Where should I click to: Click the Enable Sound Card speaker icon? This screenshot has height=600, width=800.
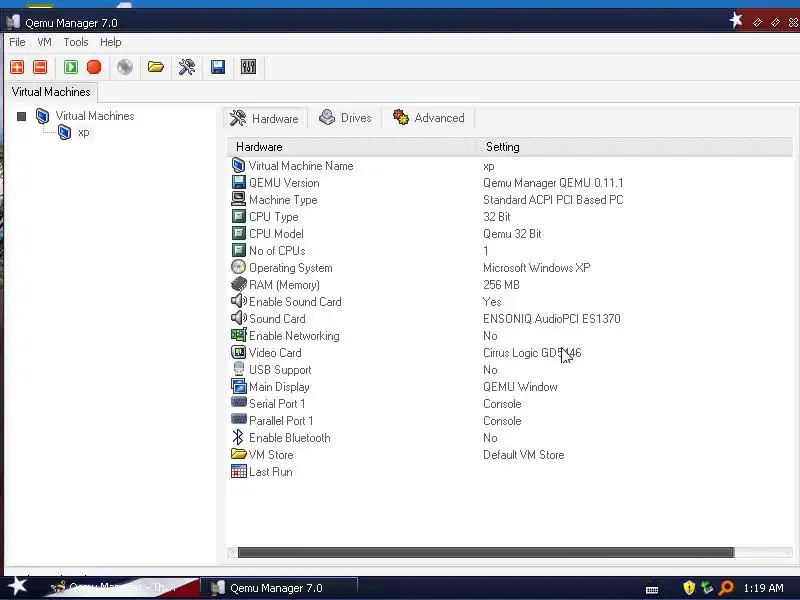pos(238,301)
